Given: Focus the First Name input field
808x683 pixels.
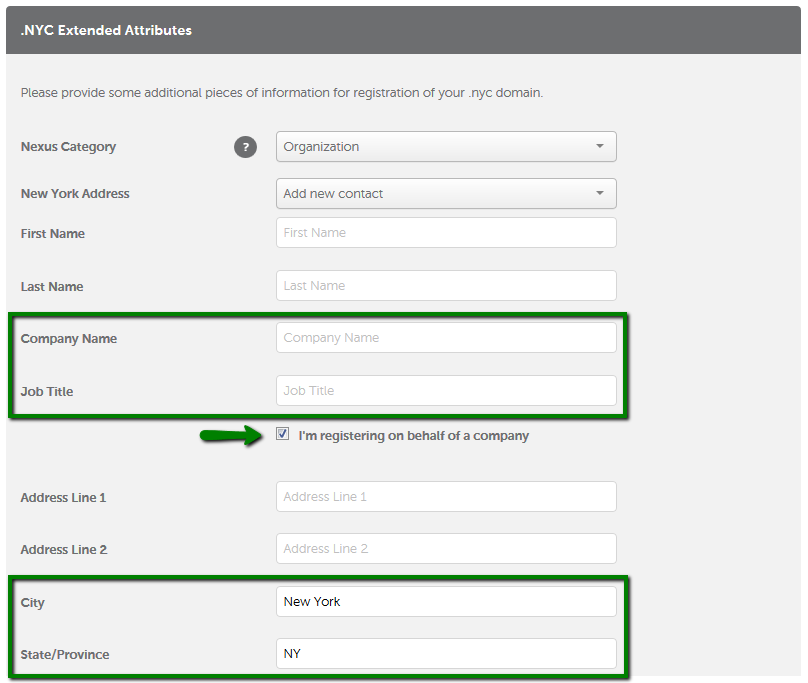Looking at the screenshot, I should tap(446, 232).
